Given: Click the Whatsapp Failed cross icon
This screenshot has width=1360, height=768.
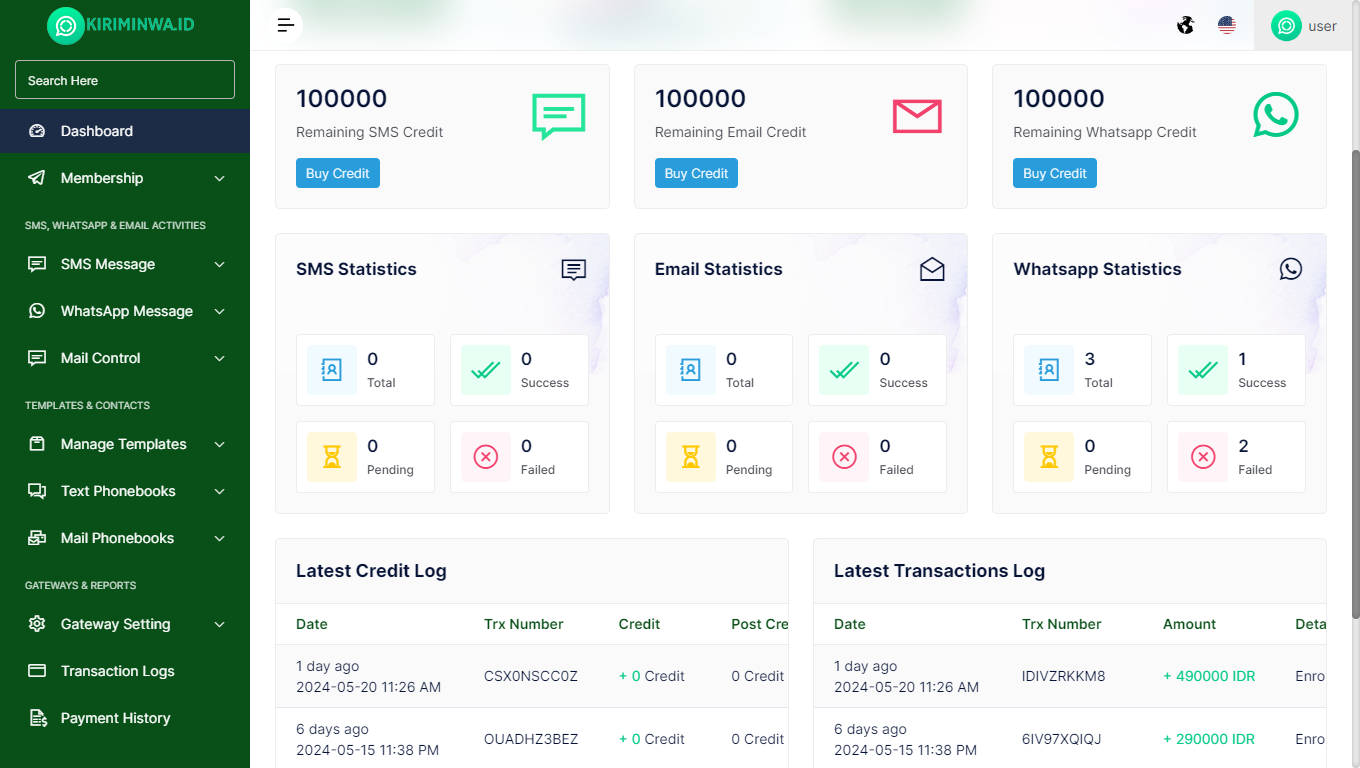Looking at the screenshot, I should (1203, 457).
